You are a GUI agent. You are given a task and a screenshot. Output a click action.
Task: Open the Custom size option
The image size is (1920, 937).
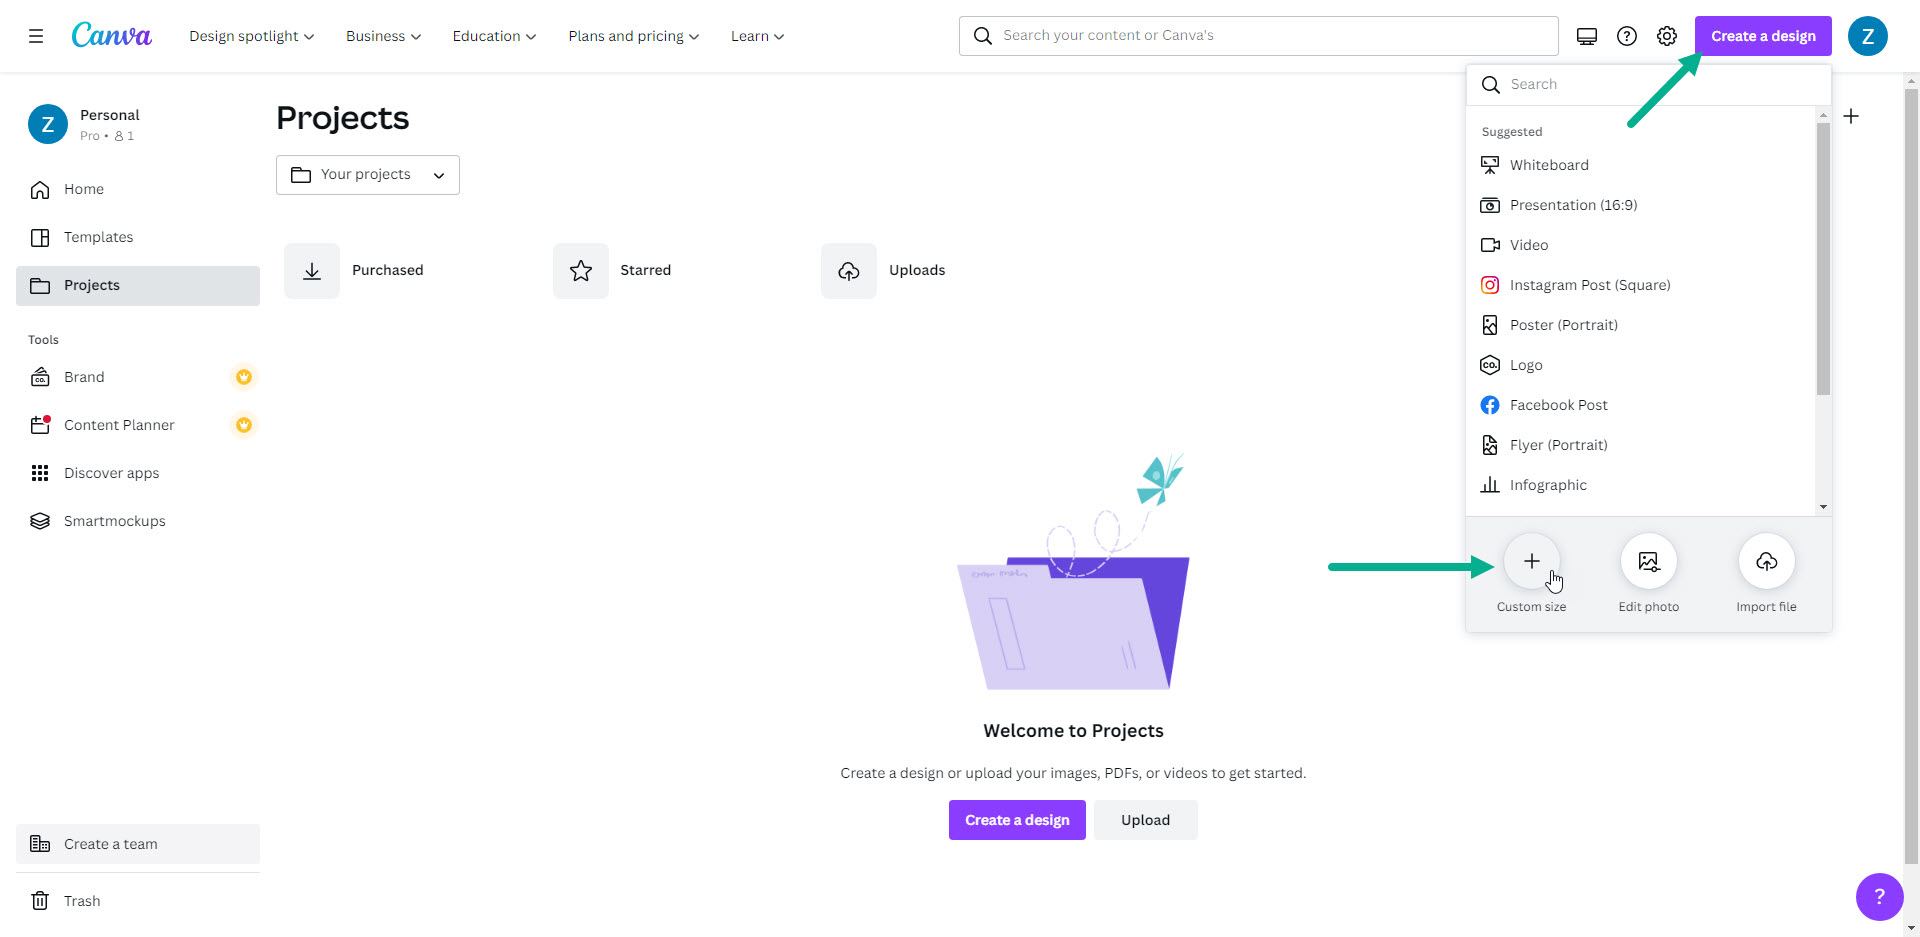[1531, 561]
